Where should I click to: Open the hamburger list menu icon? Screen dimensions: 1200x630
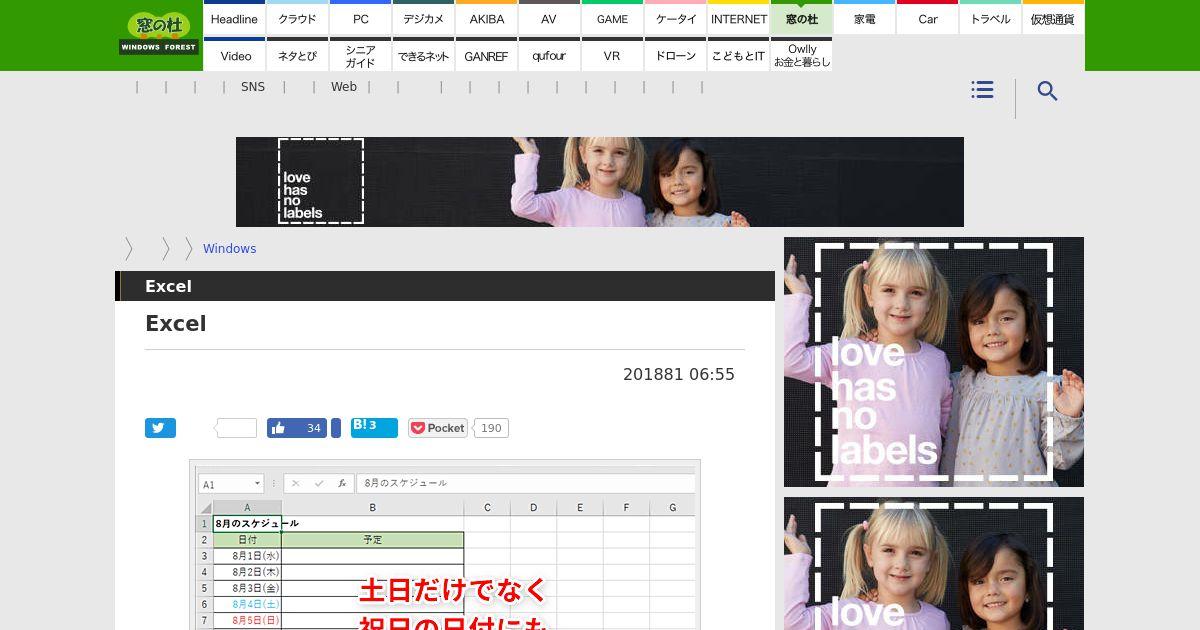click(x=982, y=90)
